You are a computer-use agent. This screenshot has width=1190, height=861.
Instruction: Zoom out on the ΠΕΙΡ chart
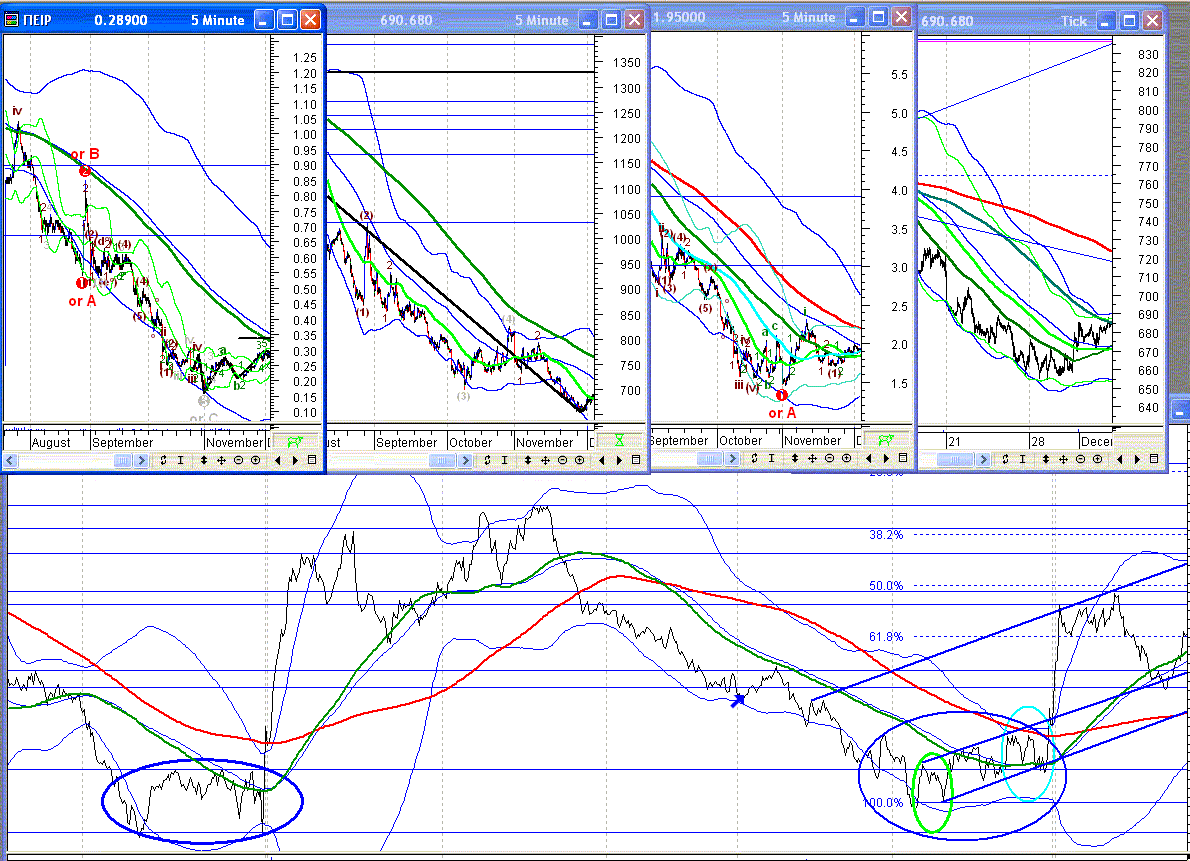pos(239,460)
